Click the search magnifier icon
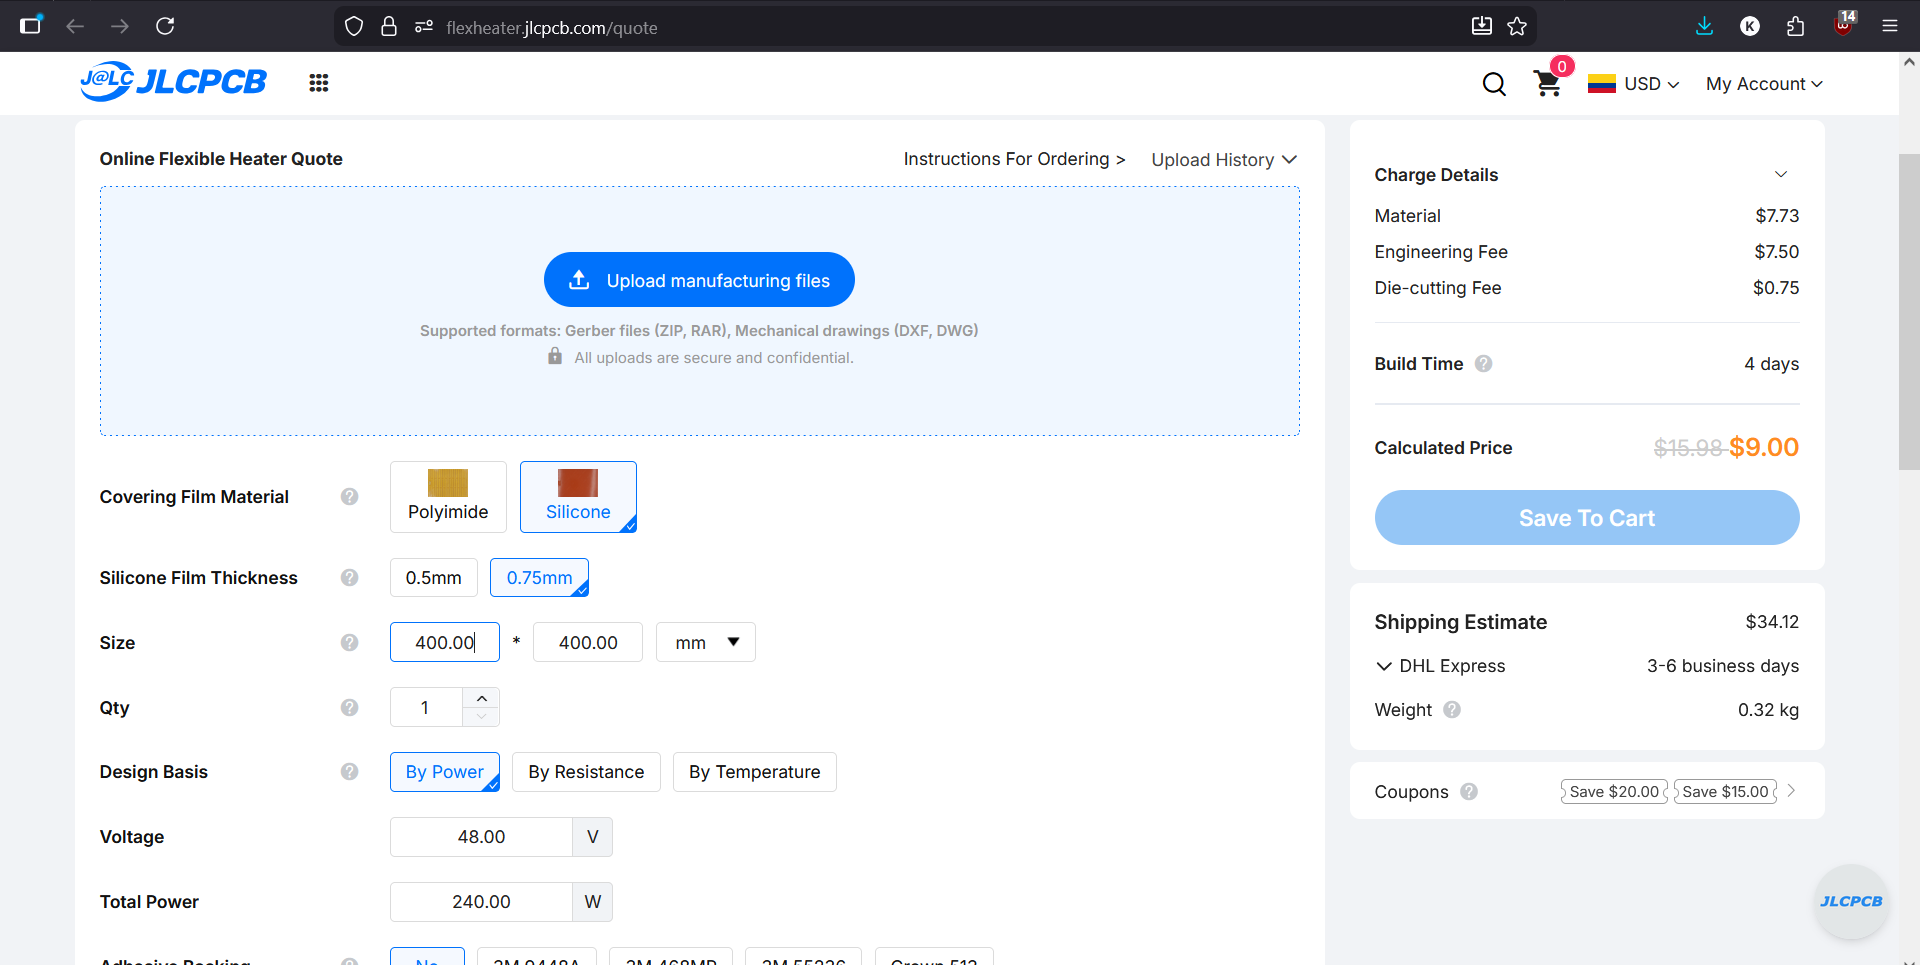The width and height of the screenshot is (1920, 965). tap(1494, 84)
